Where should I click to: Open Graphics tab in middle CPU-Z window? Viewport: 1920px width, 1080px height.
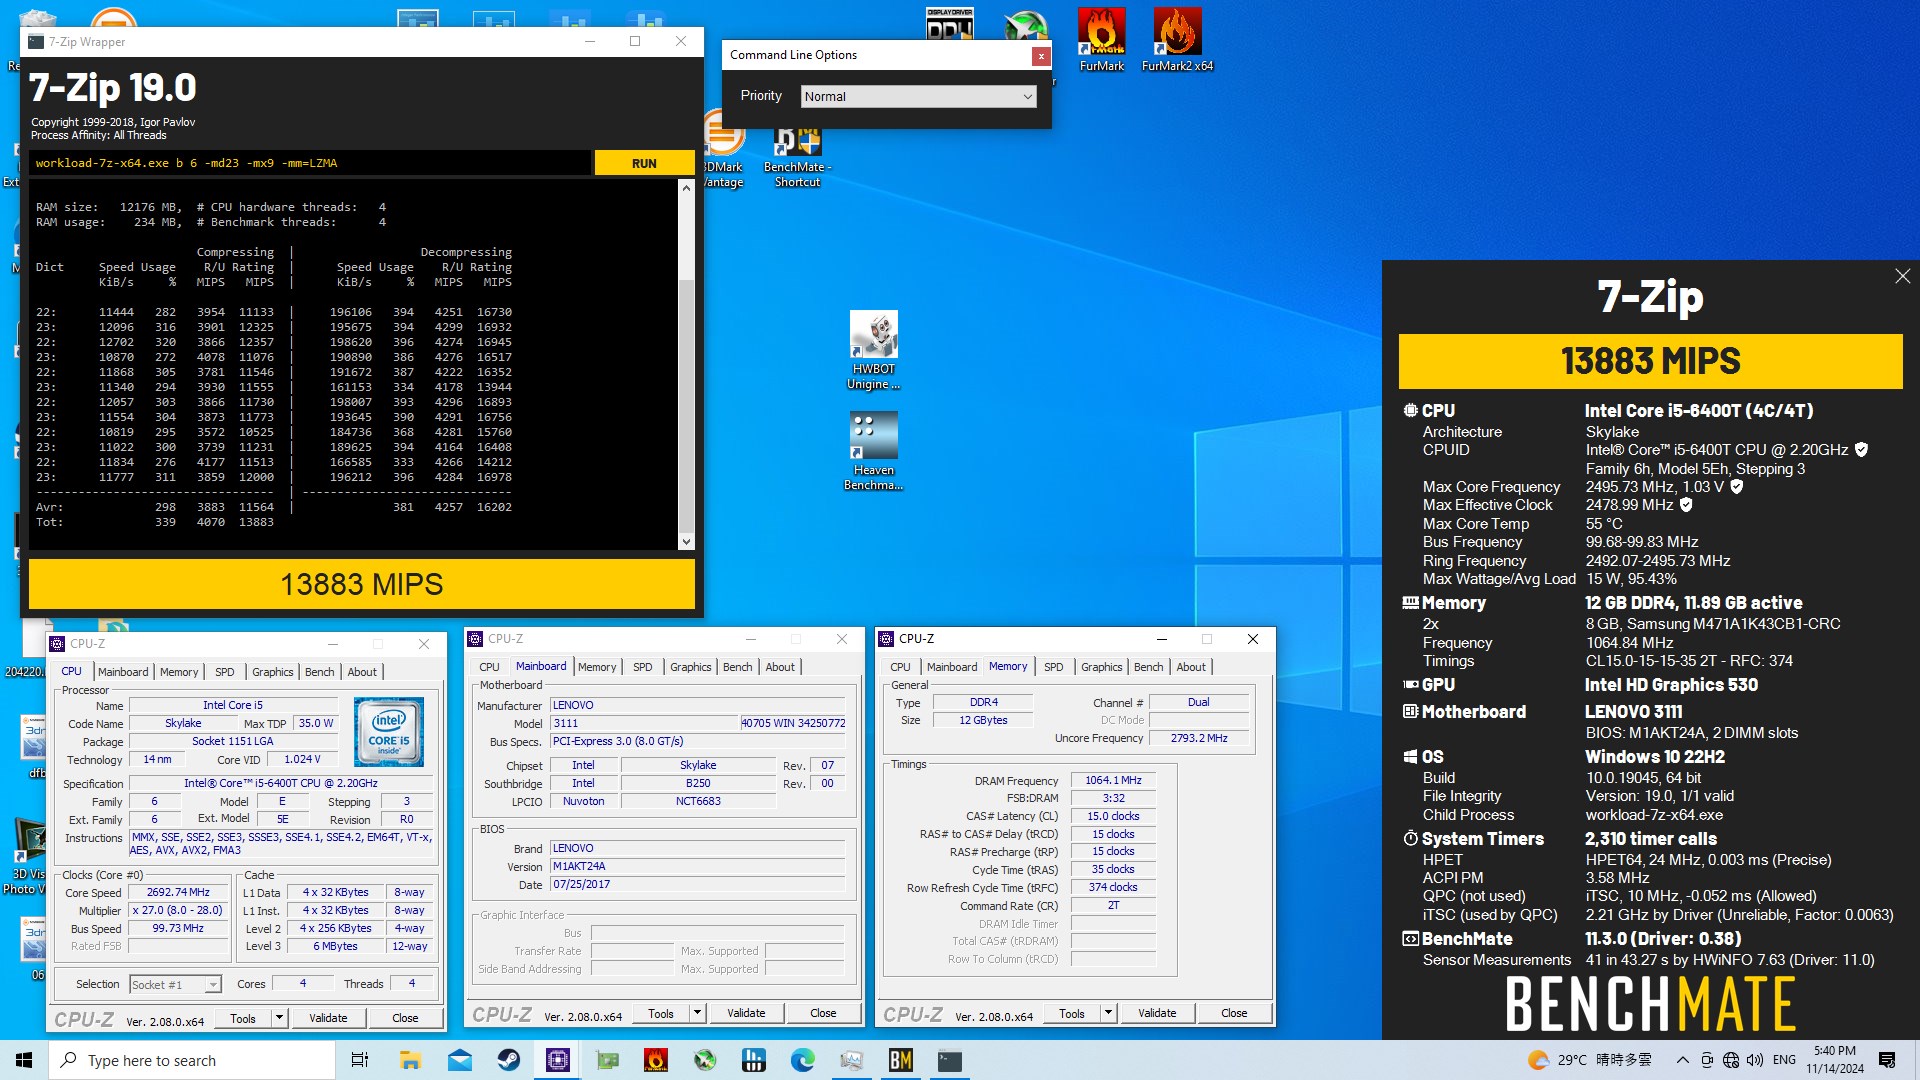click(691, 667)
